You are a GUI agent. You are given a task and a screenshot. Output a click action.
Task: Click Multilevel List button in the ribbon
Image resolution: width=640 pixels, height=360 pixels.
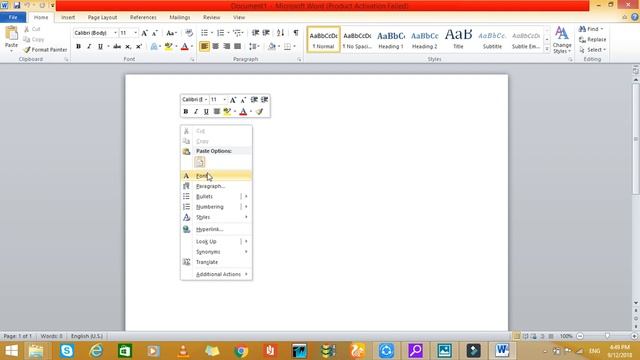[x=237, y=33]
